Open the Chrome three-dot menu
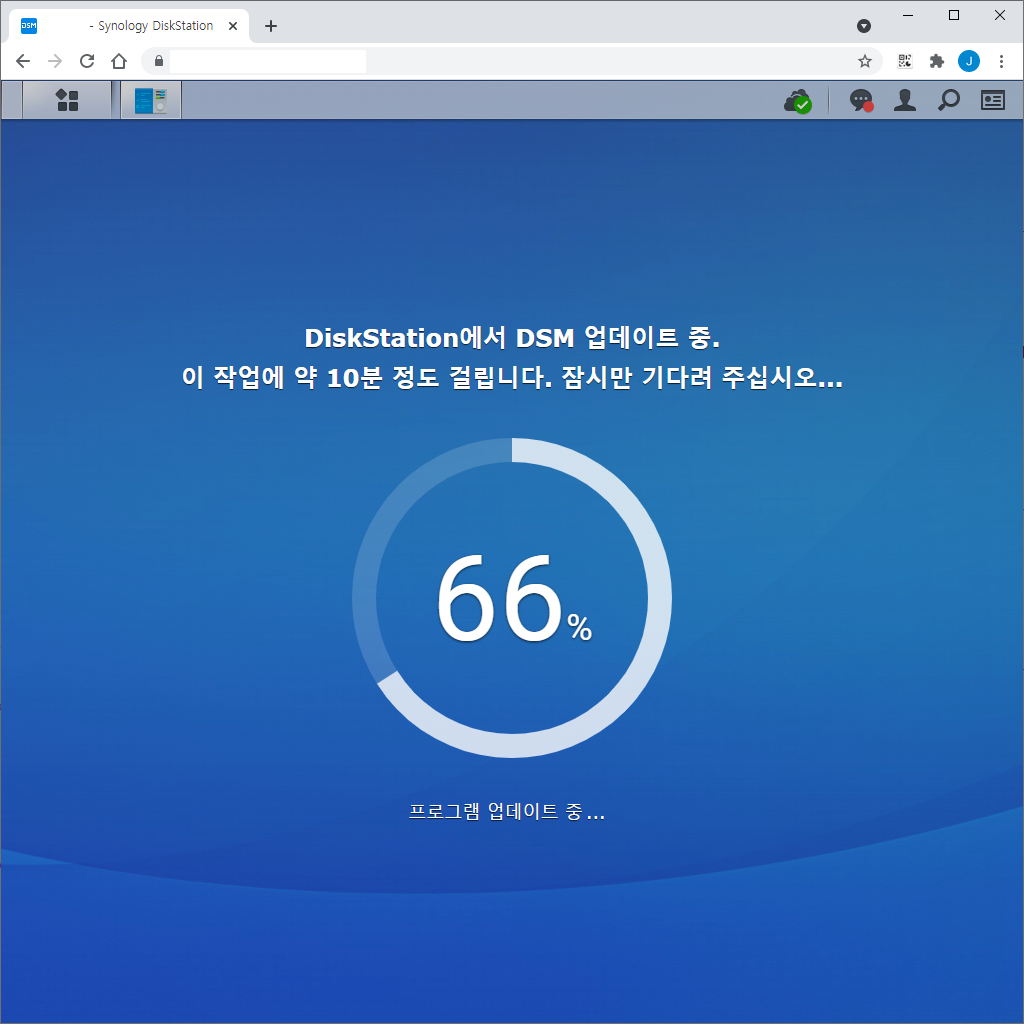This screenshot has height=1024, width=1024. click(x=1001, y=61)
